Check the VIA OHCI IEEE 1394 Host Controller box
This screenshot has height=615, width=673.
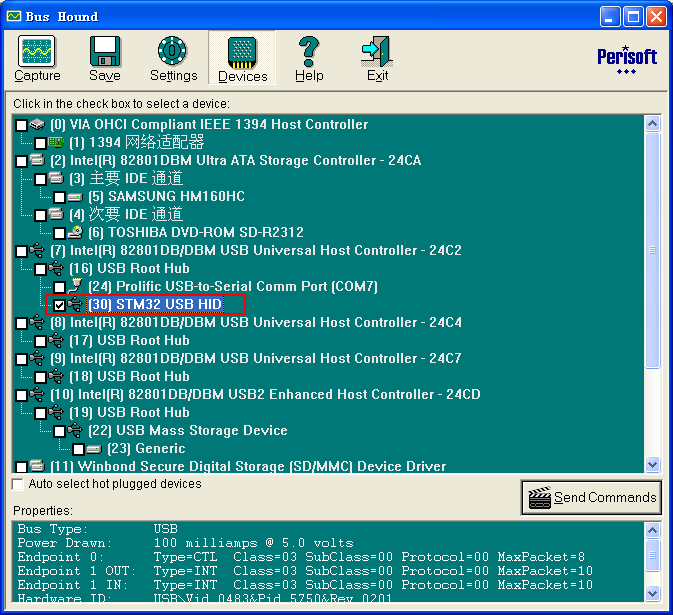[x=21, y=125]
